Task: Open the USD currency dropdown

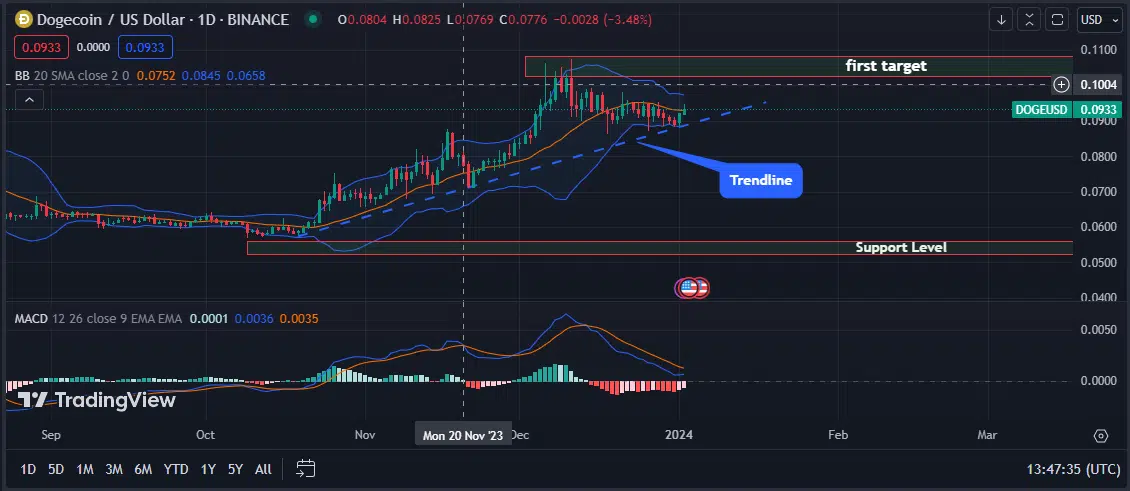Action: [1098, 19]
